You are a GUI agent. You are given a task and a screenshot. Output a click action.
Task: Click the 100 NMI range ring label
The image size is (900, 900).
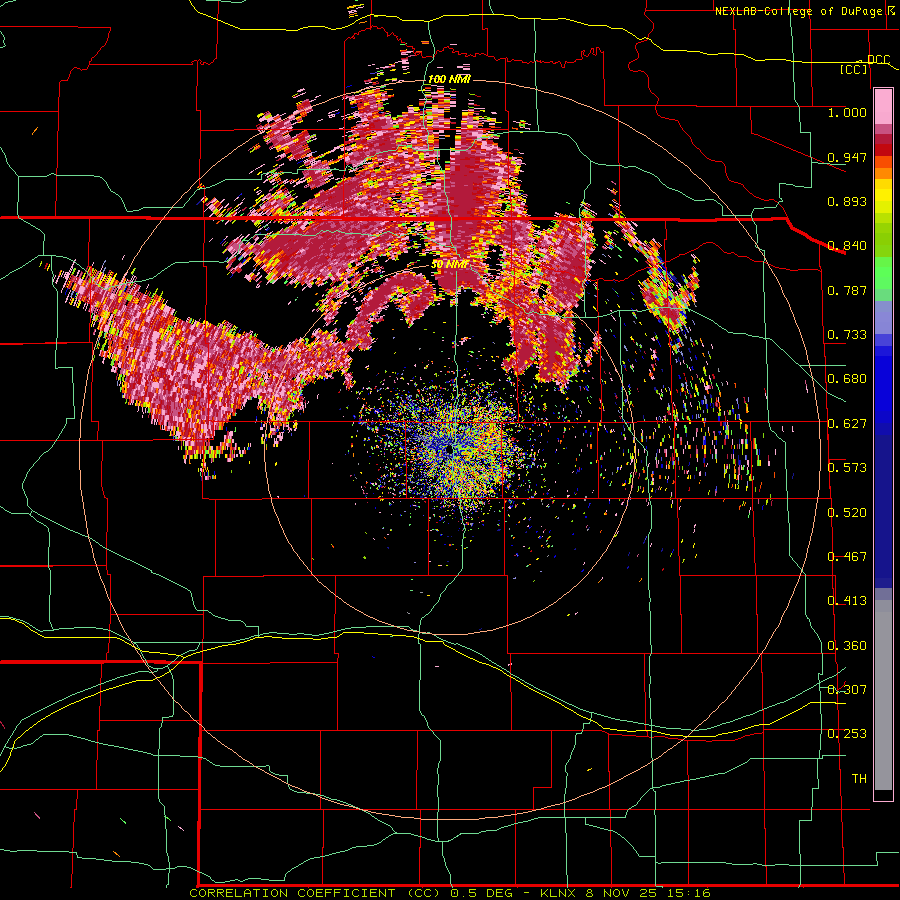[449, 79]
